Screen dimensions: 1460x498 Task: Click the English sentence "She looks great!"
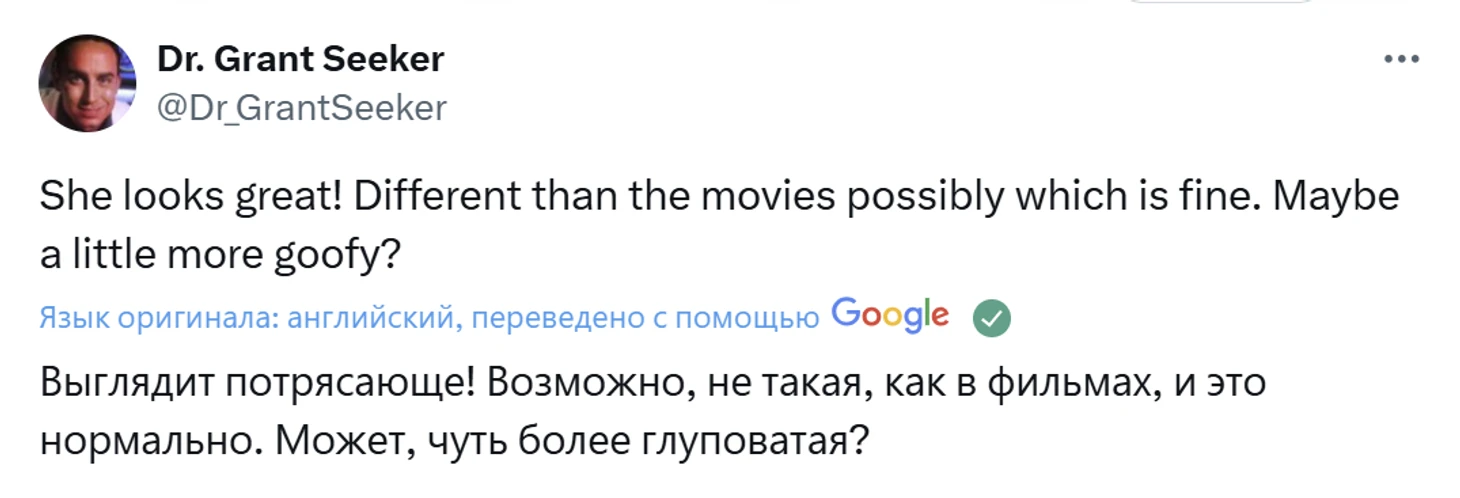click(183, 199)
